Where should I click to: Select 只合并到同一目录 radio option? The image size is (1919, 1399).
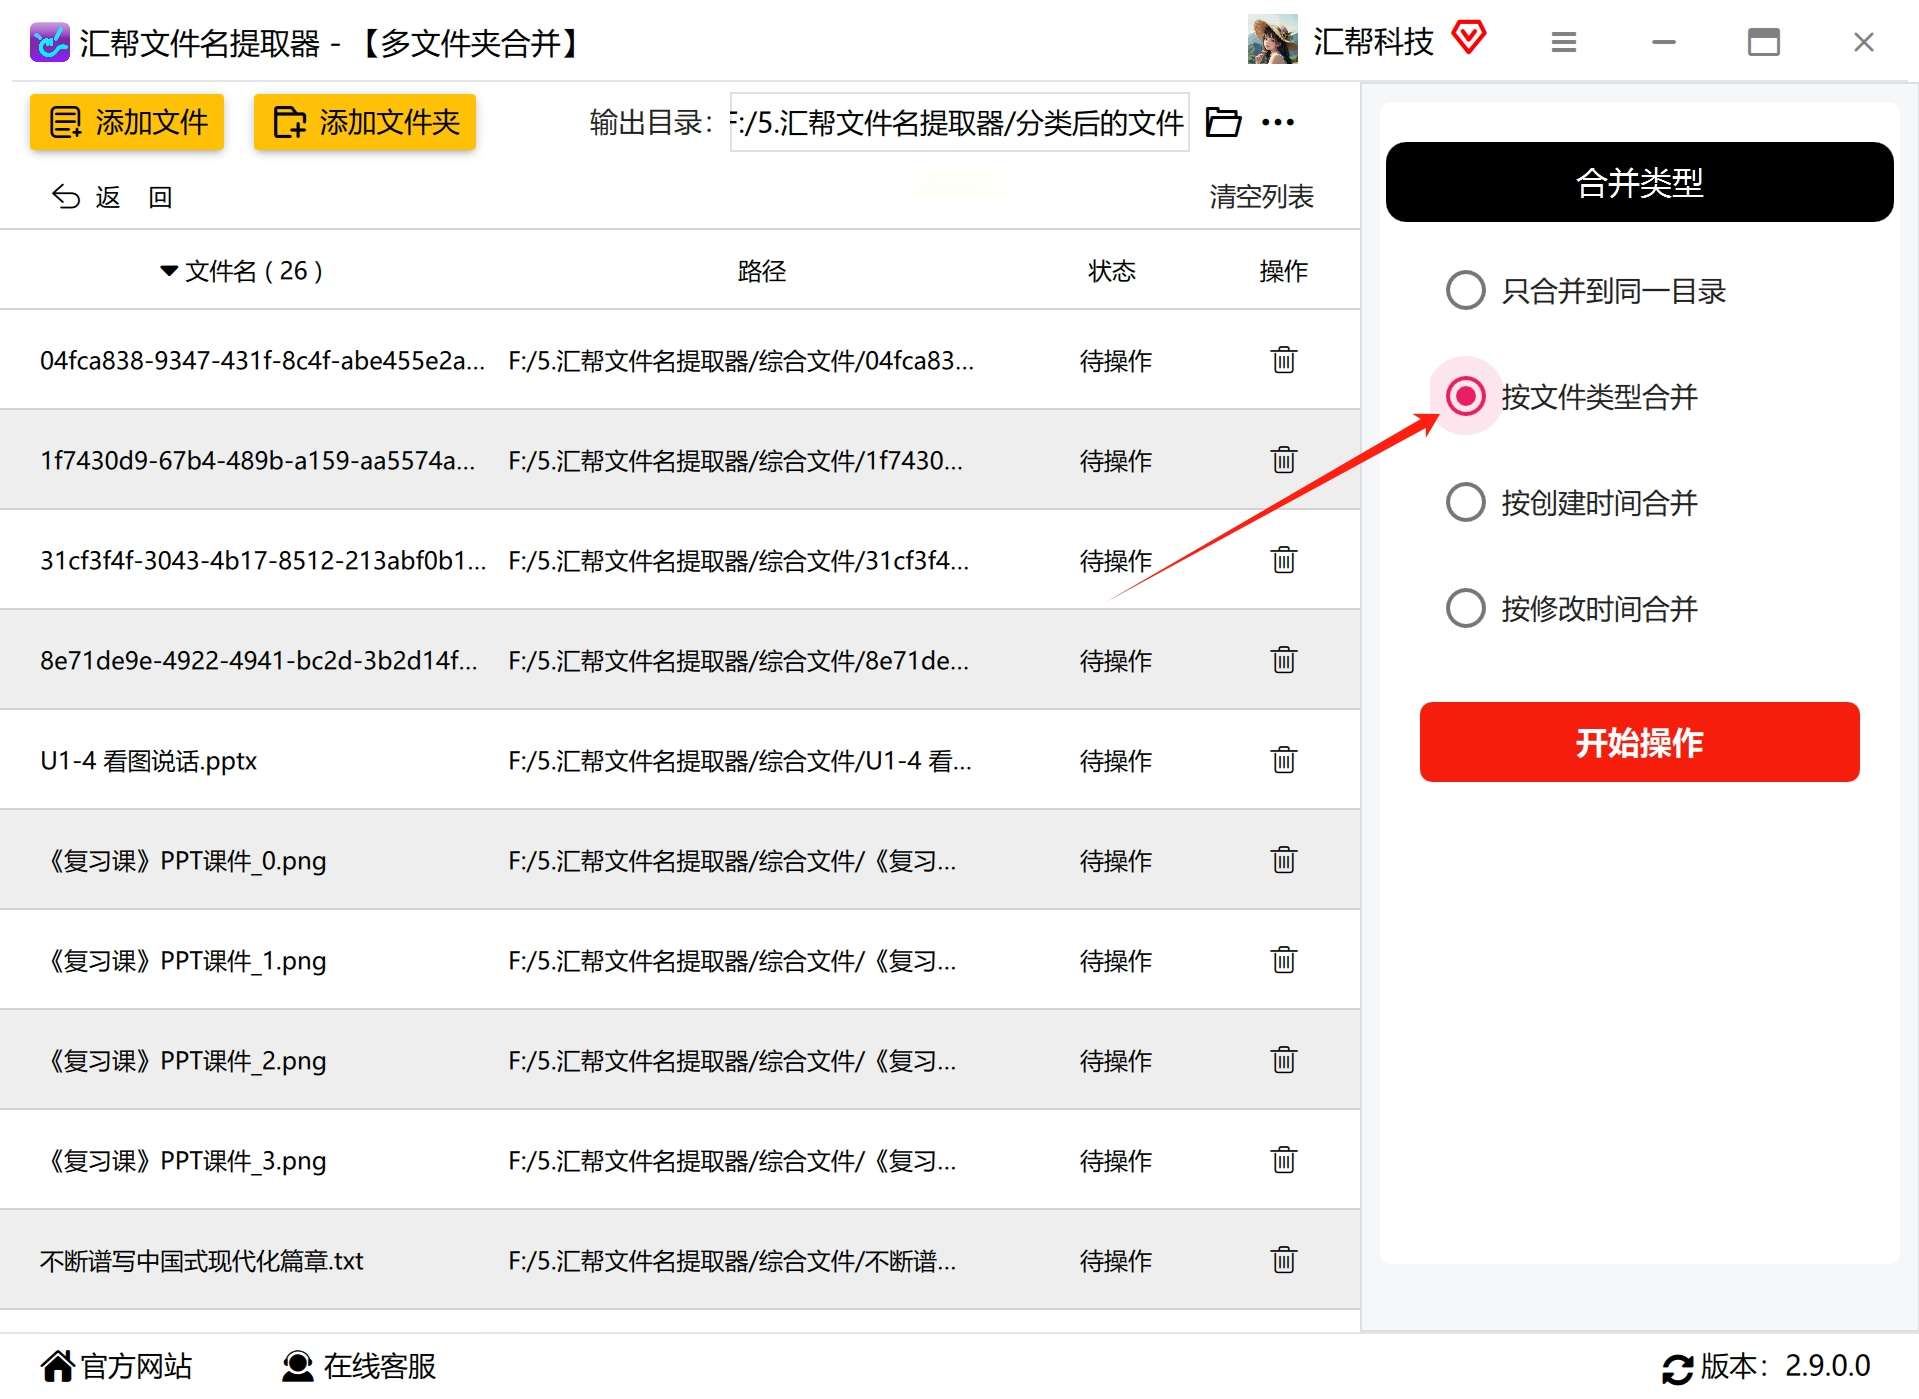(1465, 291)
